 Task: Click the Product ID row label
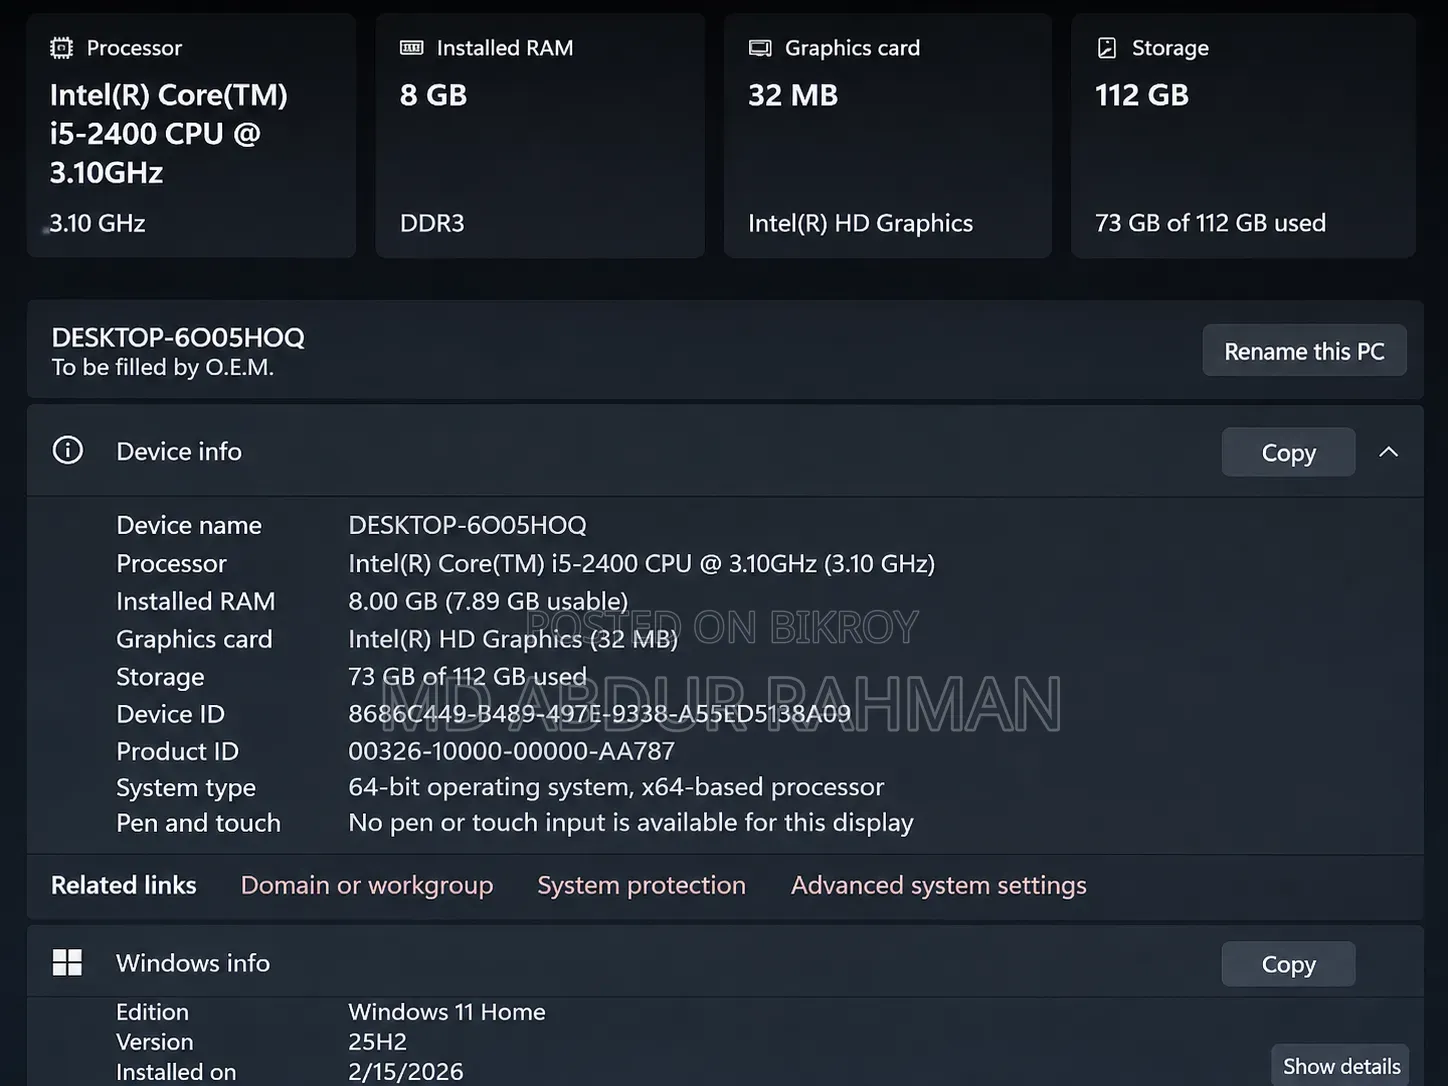tap(178, 751)
